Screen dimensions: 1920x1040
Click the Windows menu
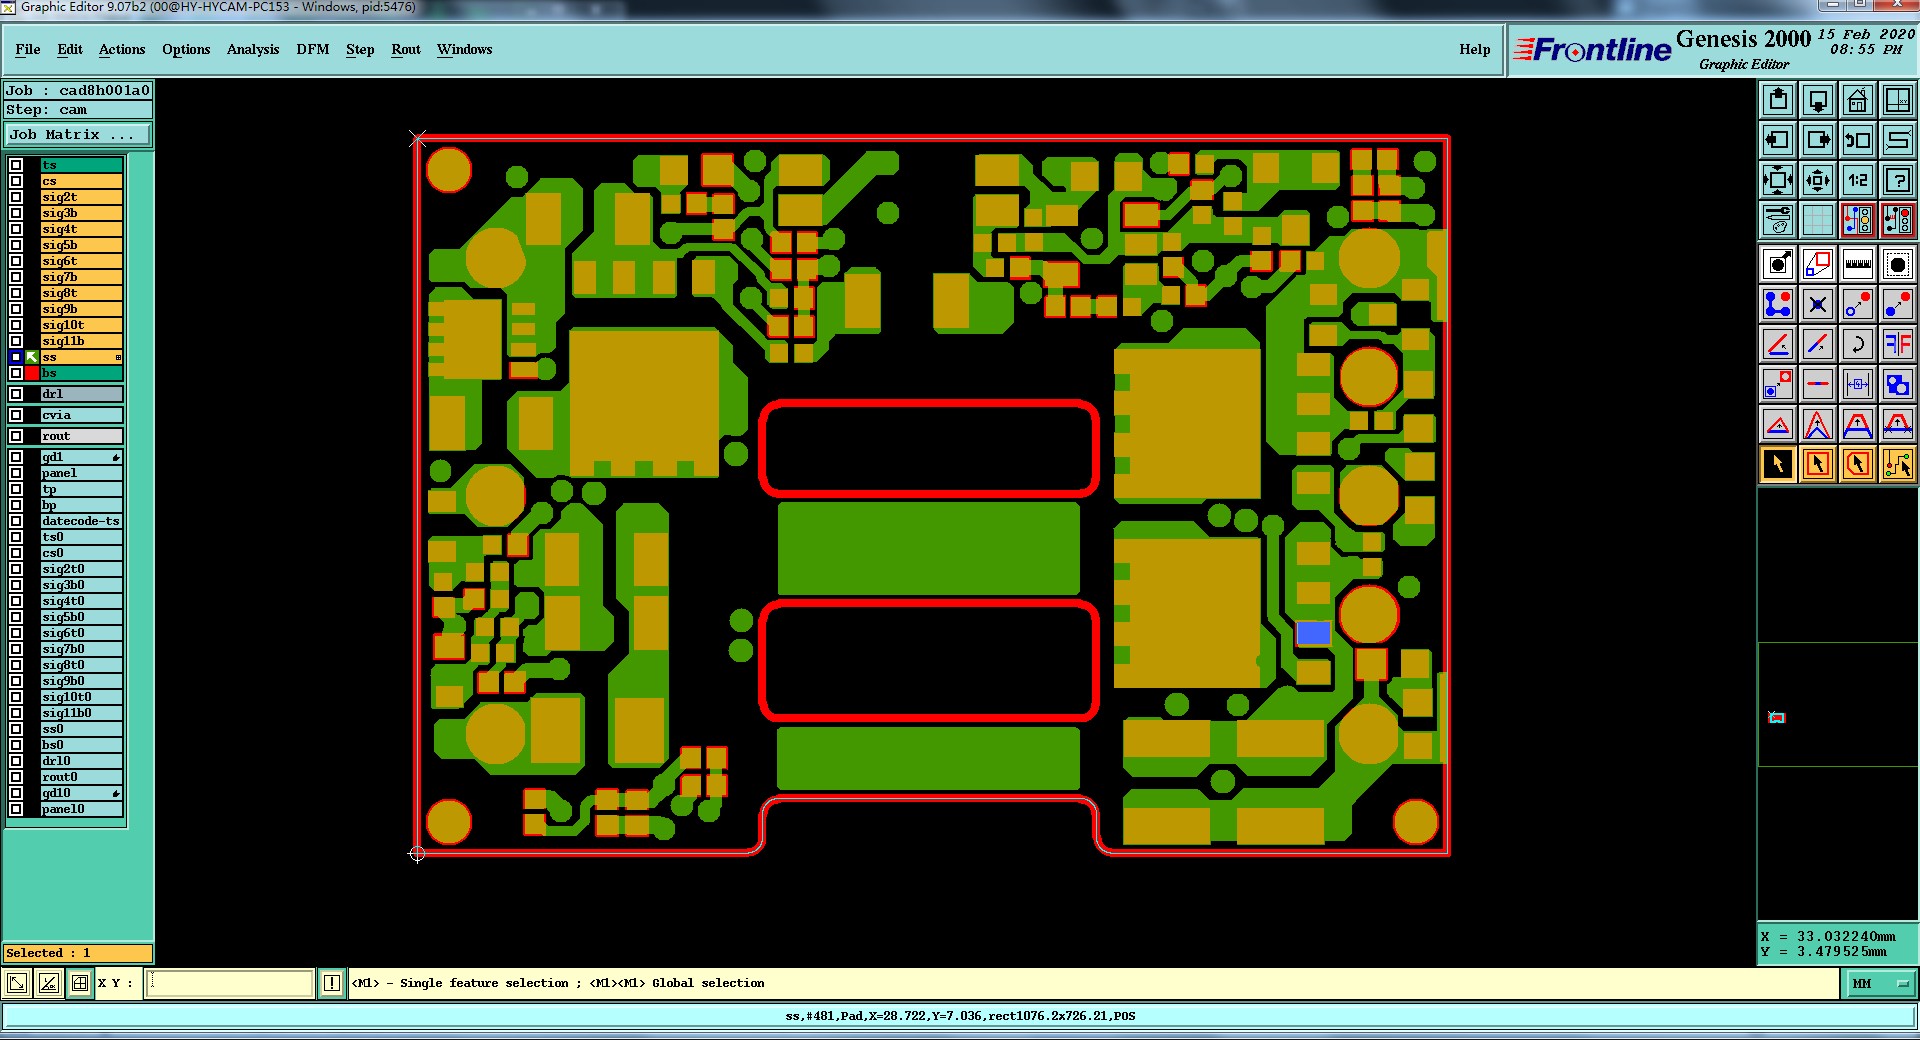(464, 49)
